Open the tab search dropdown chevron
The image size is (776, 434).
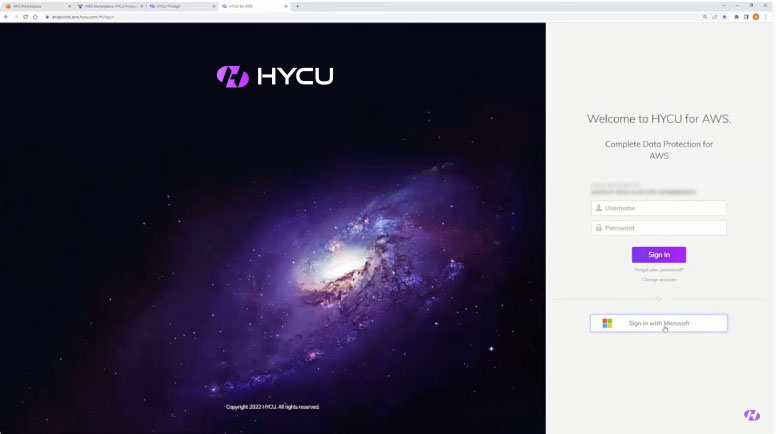(724, 5)
